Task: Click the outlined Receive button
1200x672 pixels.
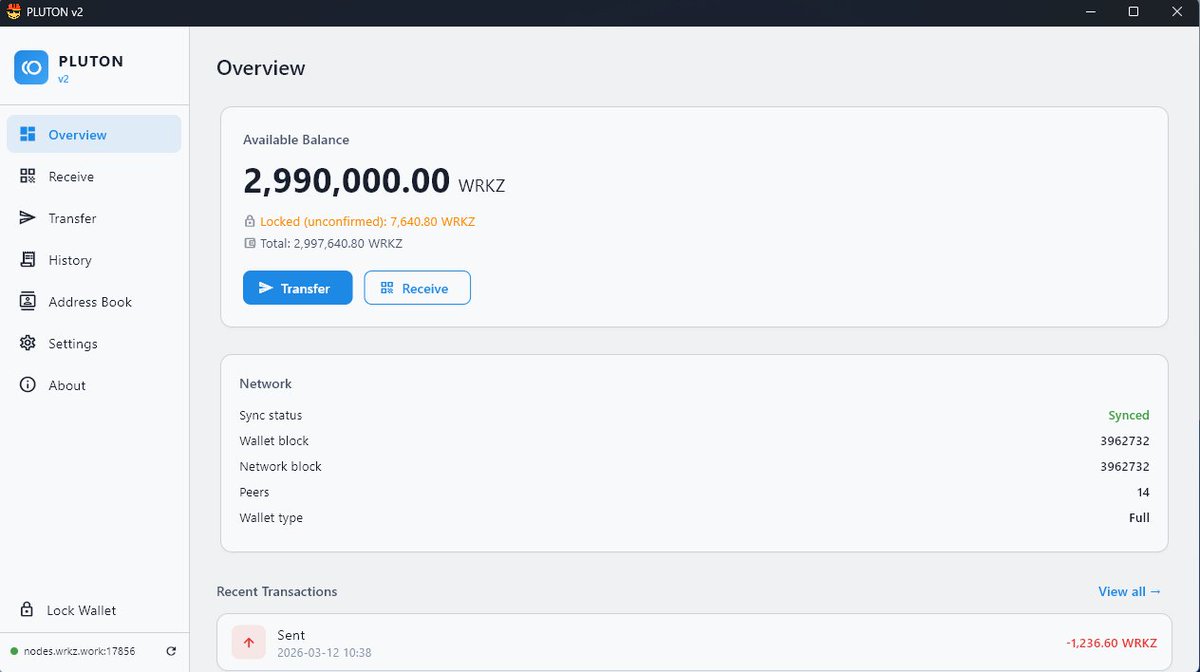Action: 417,287
